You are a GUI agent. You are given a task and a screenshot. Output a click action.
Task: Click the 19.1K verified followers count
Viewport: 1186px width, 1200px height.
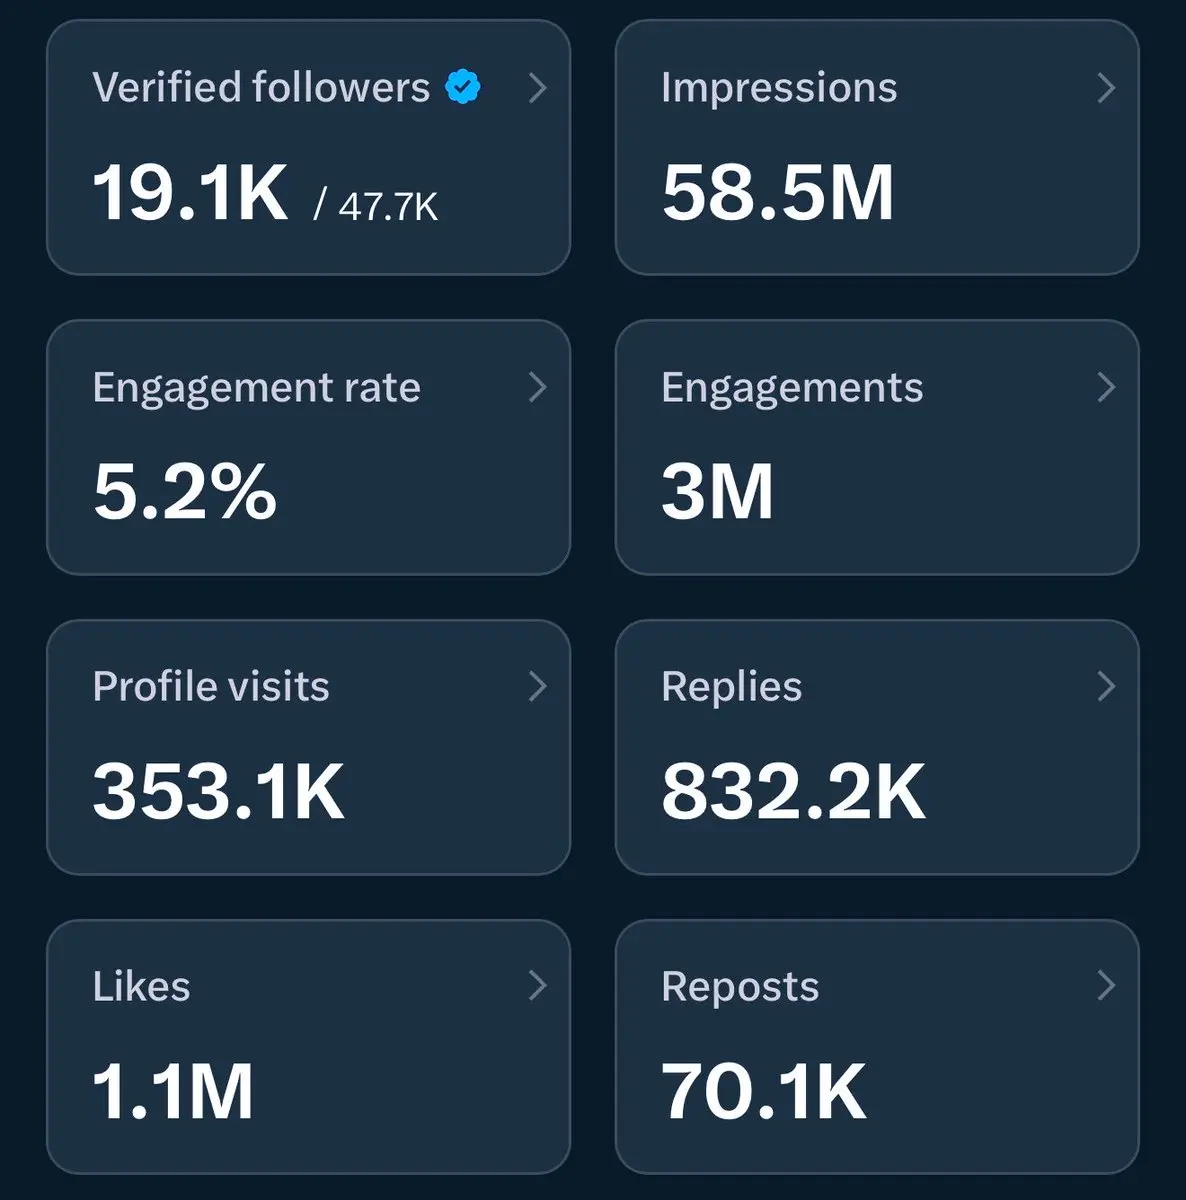[x=190, y=193]
